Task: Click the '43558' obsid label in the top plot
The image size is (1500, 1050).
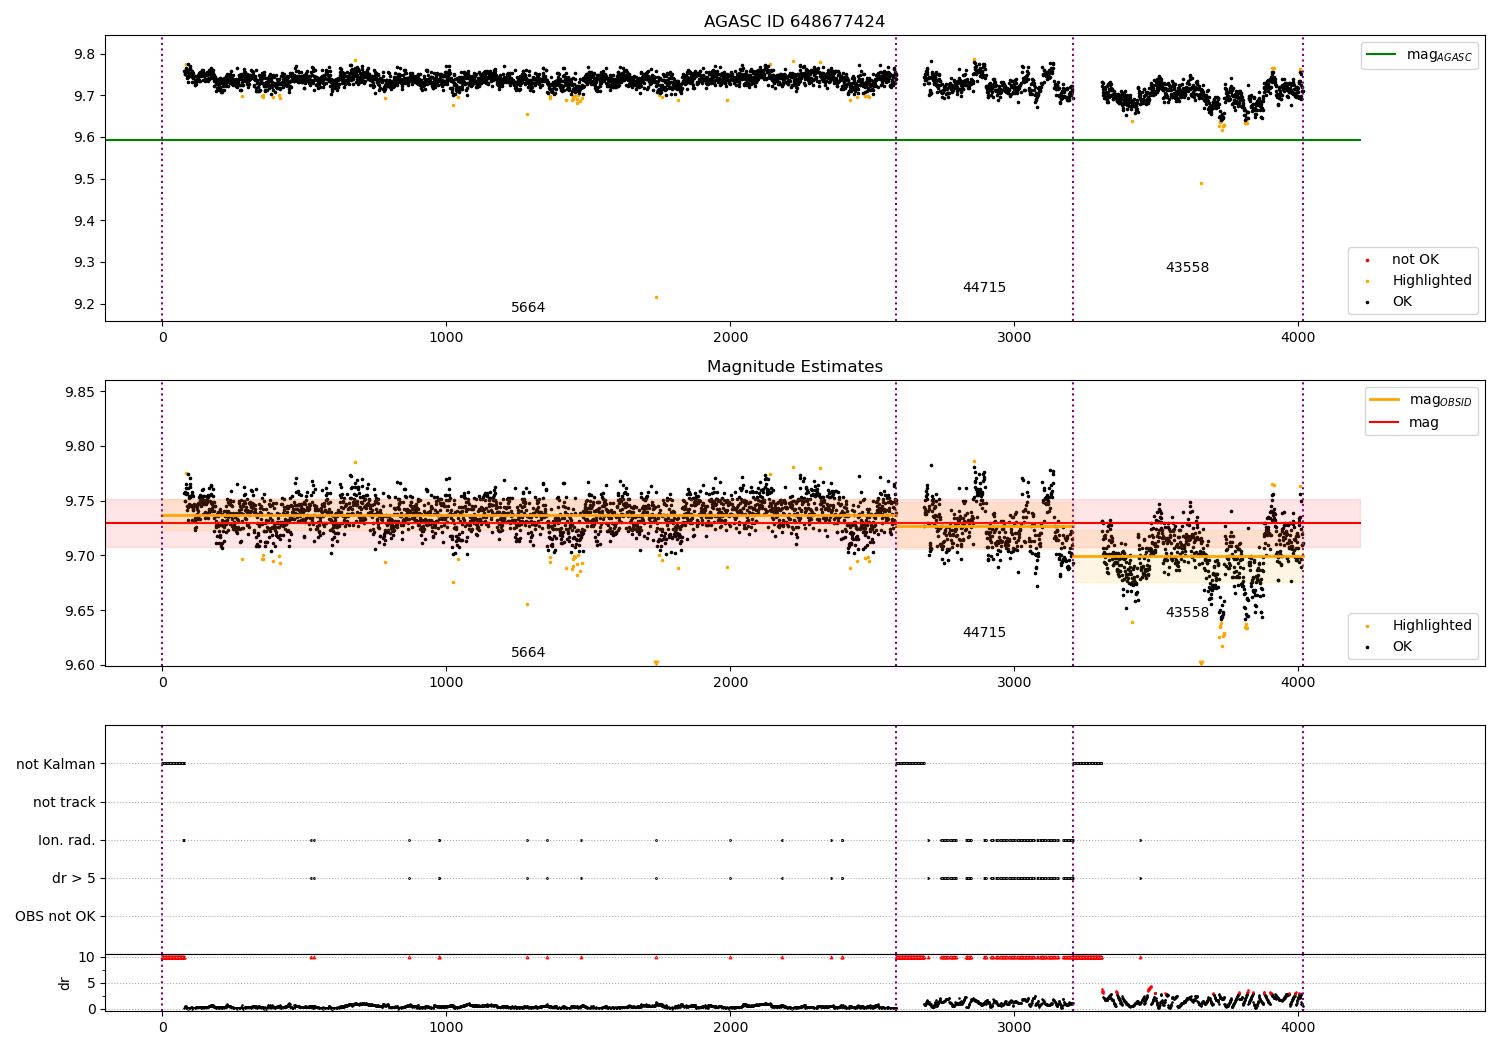Action: (1187, 268)
